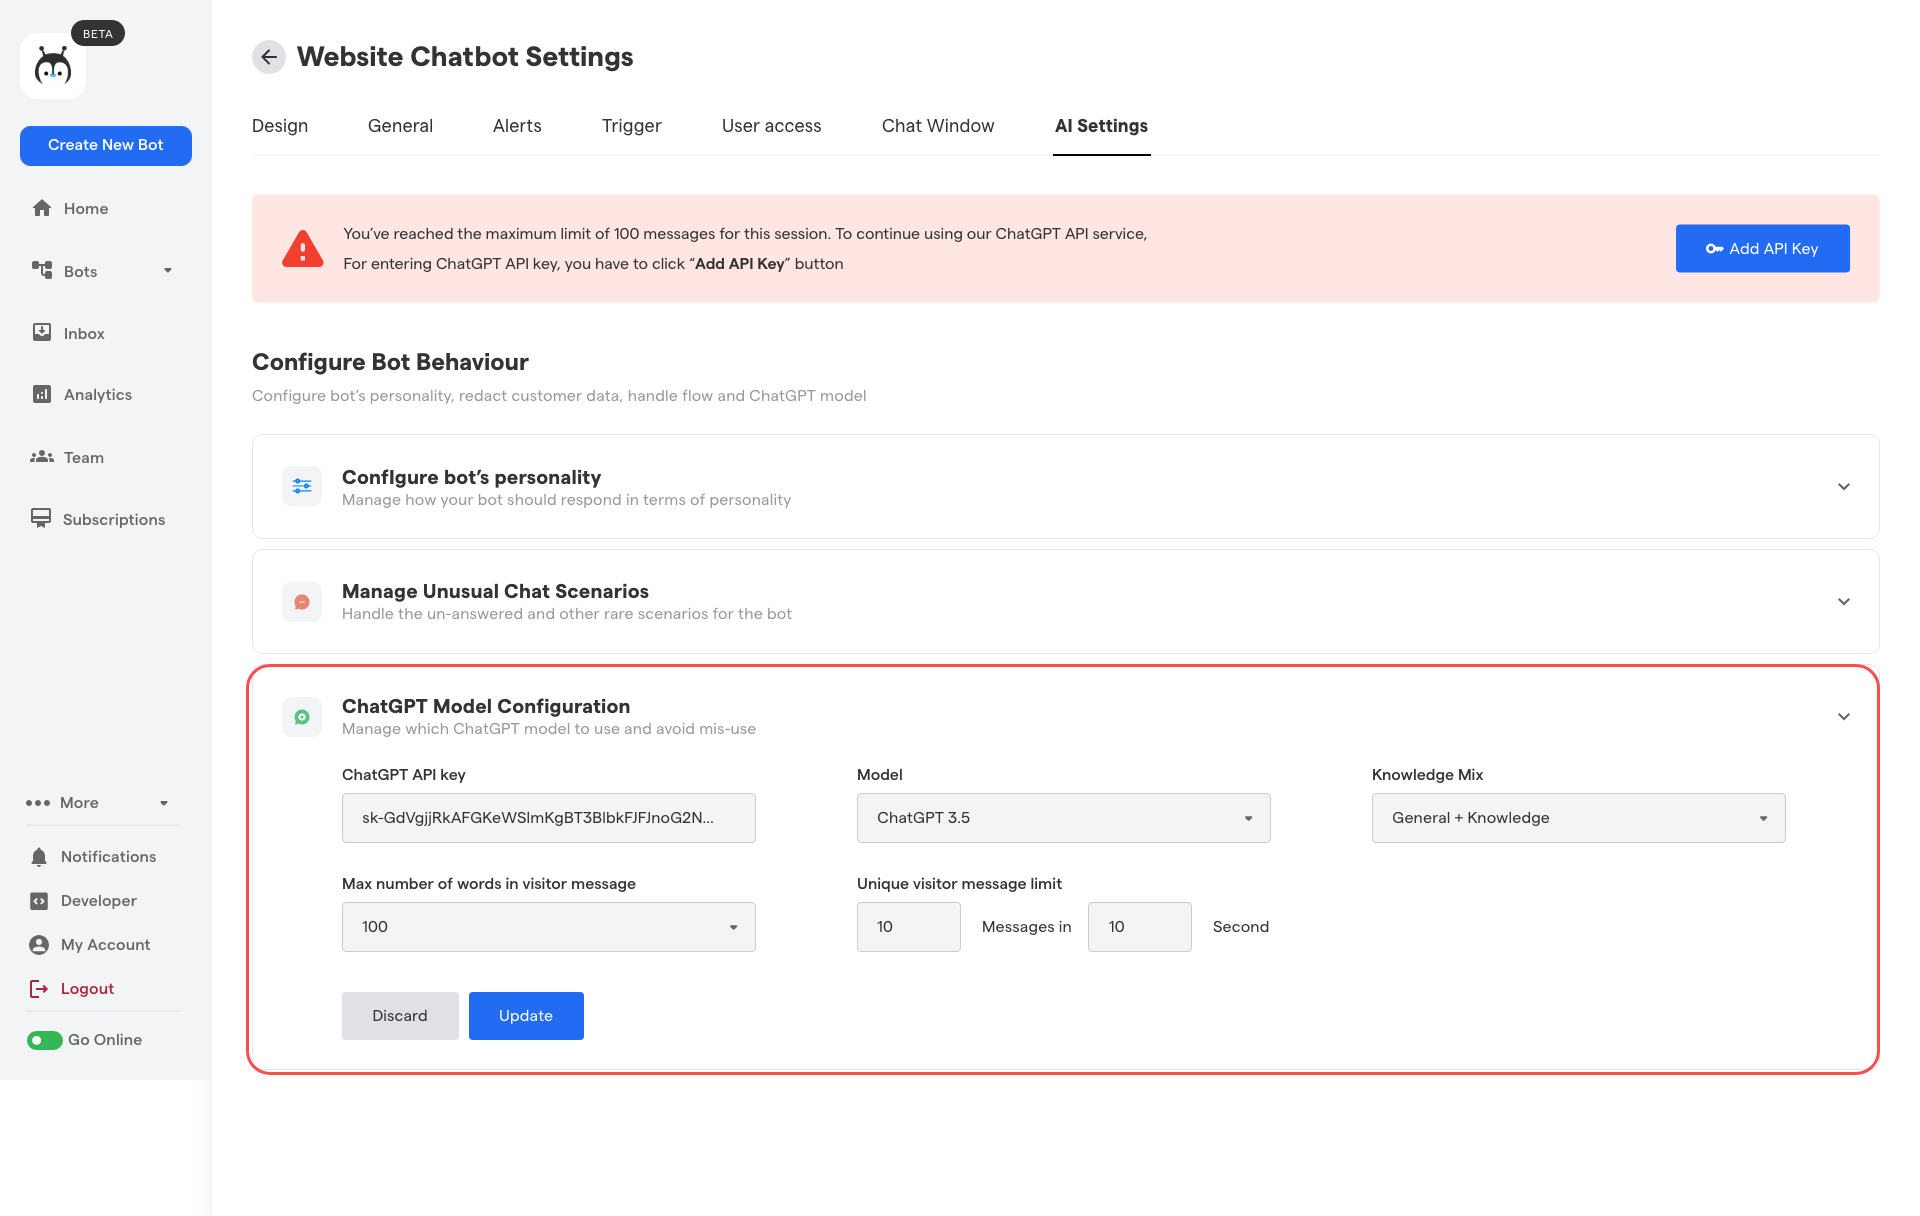
Task: Click the back arrow navigation icon
Action: tap(269, 56)
